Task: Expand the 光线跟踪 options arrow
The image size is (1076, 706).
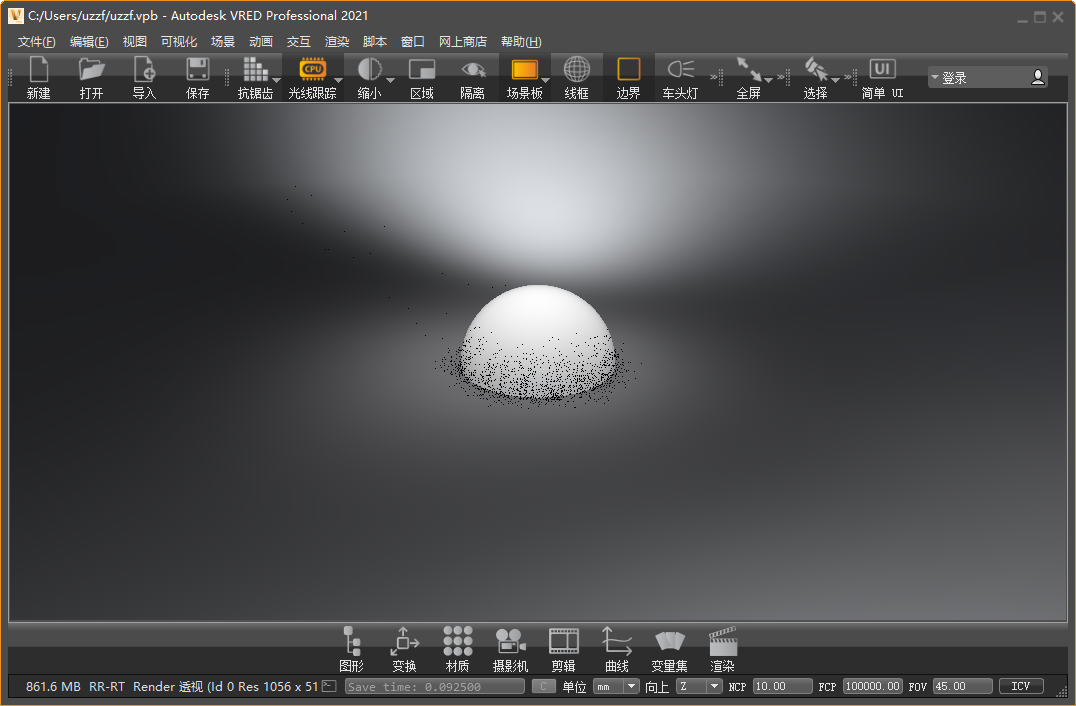Action: click(338, 81)
